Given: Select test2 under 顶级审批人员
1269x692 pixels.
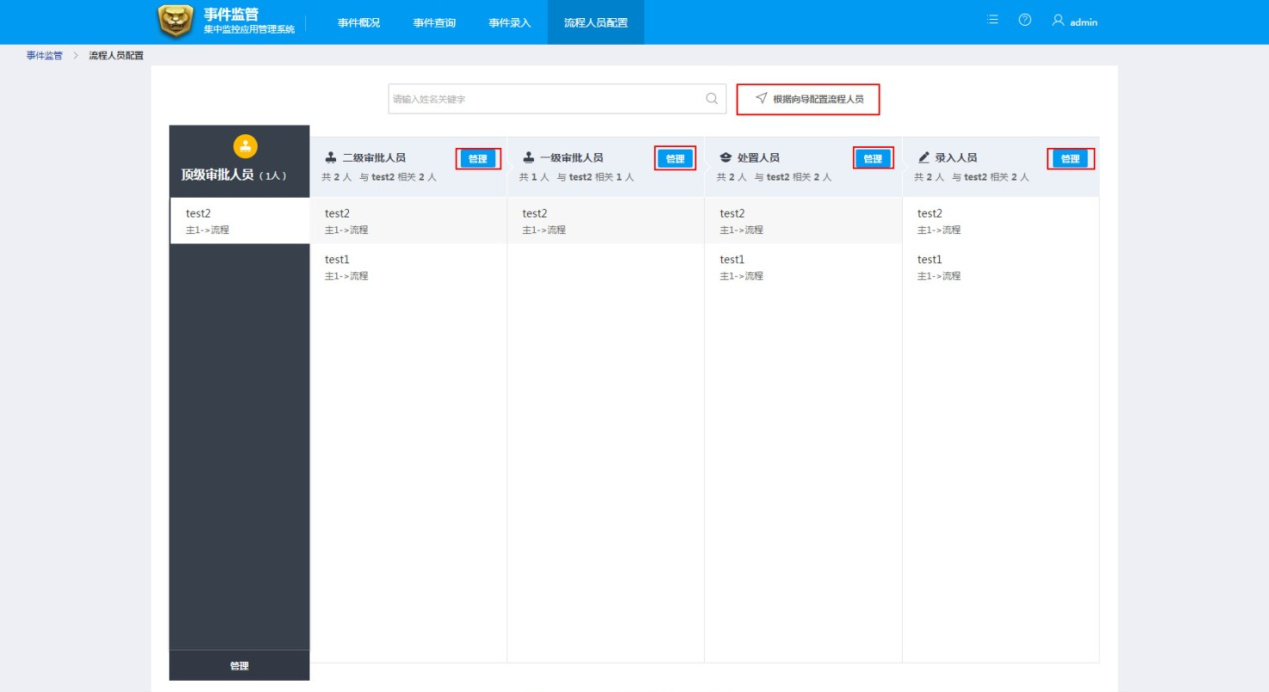Looking at the screenshot, I should click(x=240, y=221).
